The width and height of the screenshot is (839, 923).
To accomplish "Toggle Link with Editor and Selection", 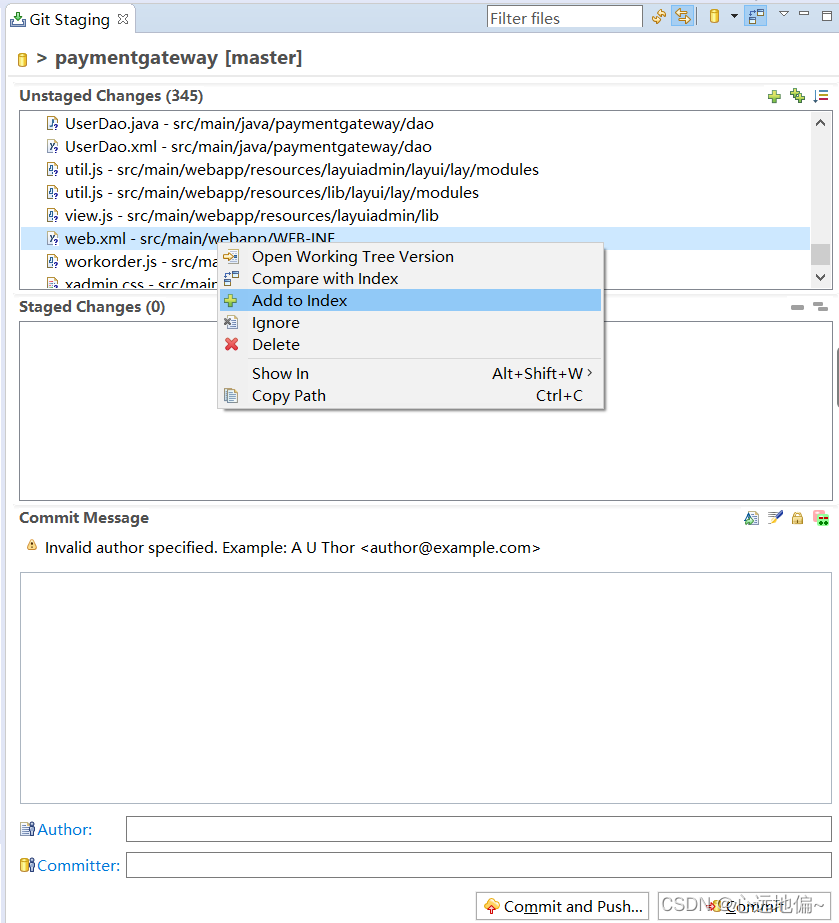I will pyautogui.click(x=683, y=16).
